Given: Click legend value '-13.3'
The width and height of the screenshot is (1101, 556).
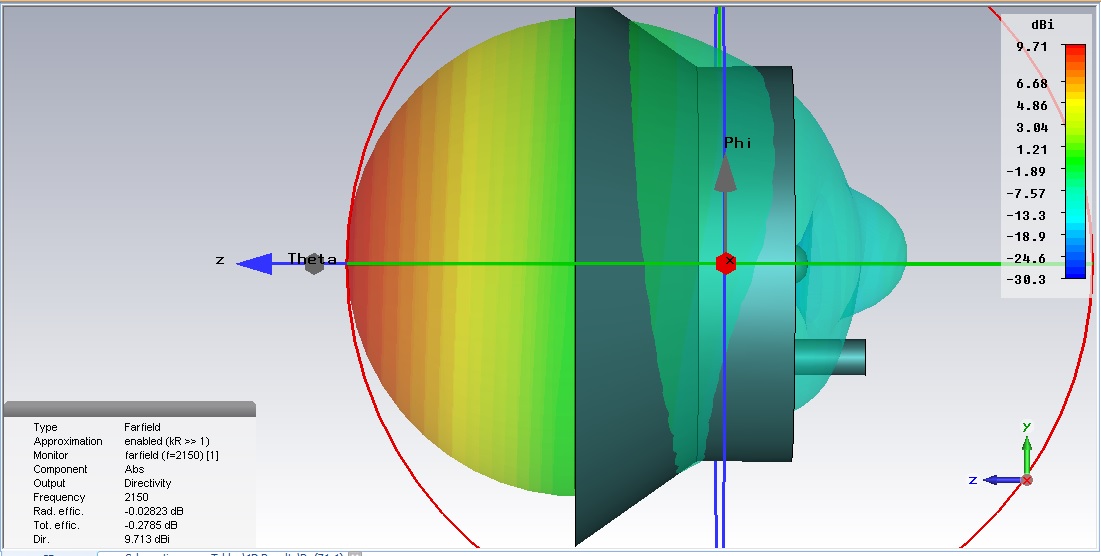Looking at the screenshot, I should point(1026,215).
